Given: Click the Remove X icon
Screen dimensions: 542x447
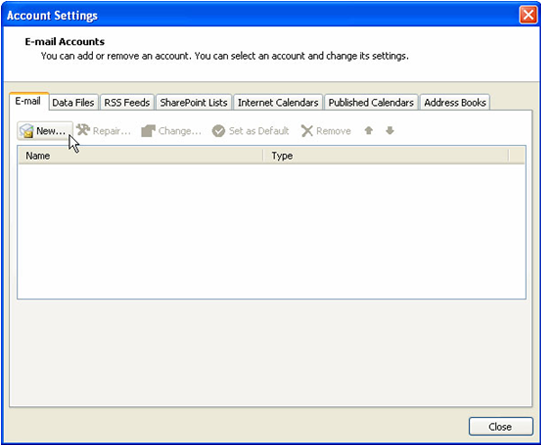Looking at the screenshot, I should (307, 131).
